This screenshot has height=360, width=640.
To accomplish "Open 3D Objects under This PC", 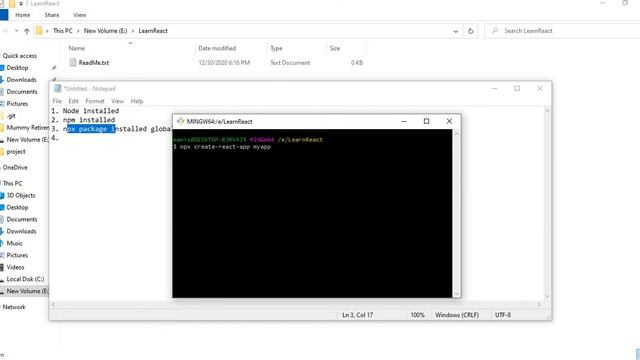I will coord(21,196).
